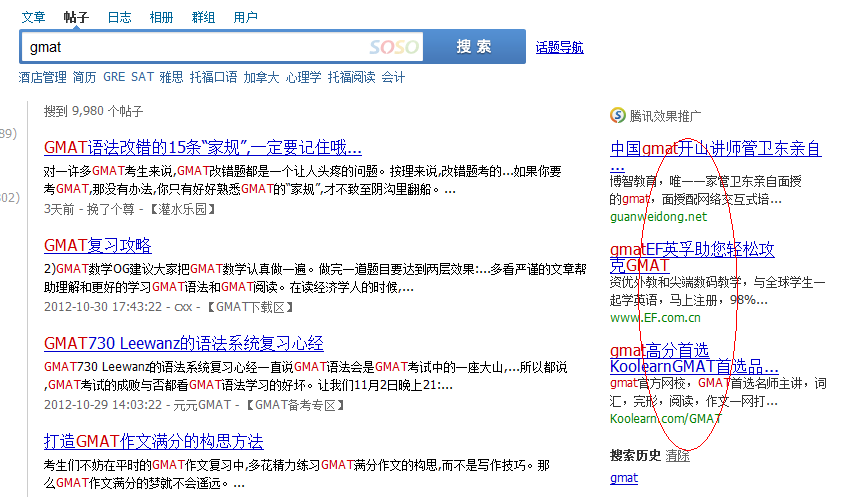Select the 帖子 tab

pos(76,17)
